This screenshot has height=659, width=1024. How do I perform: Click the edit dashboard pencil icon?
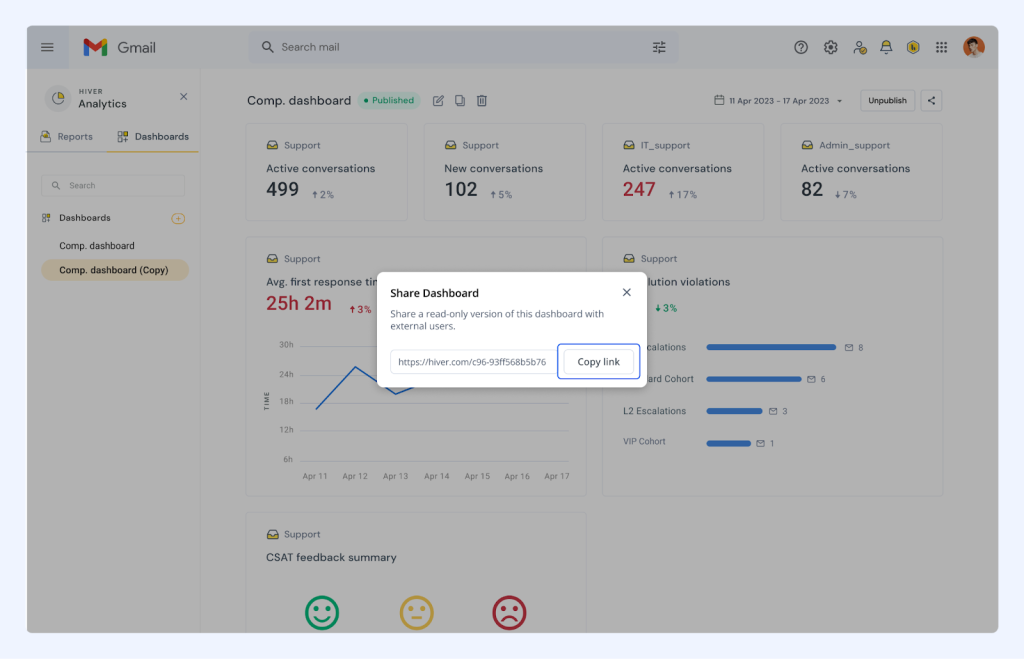[438, 100]
